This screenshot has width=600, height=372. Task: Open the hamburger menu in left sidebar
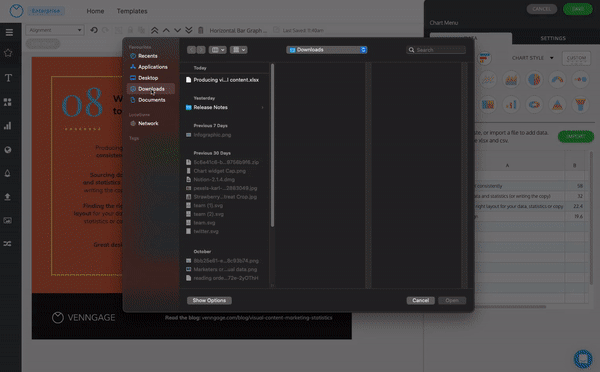click(x=9, y=33)
